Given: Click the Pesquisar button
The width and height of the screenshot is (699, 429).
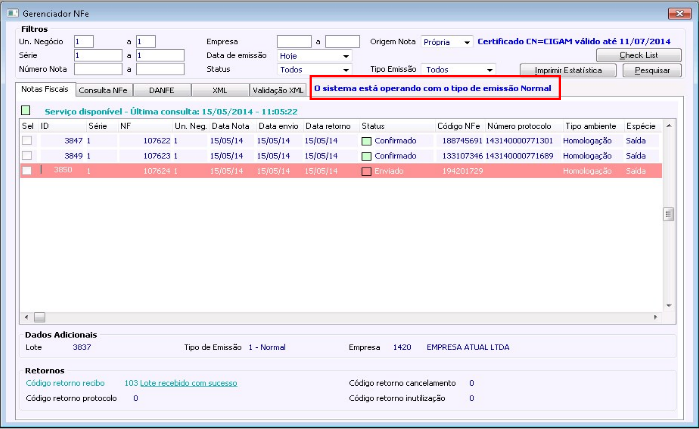Looking at the screenshot, I should (x=652, y=70).
